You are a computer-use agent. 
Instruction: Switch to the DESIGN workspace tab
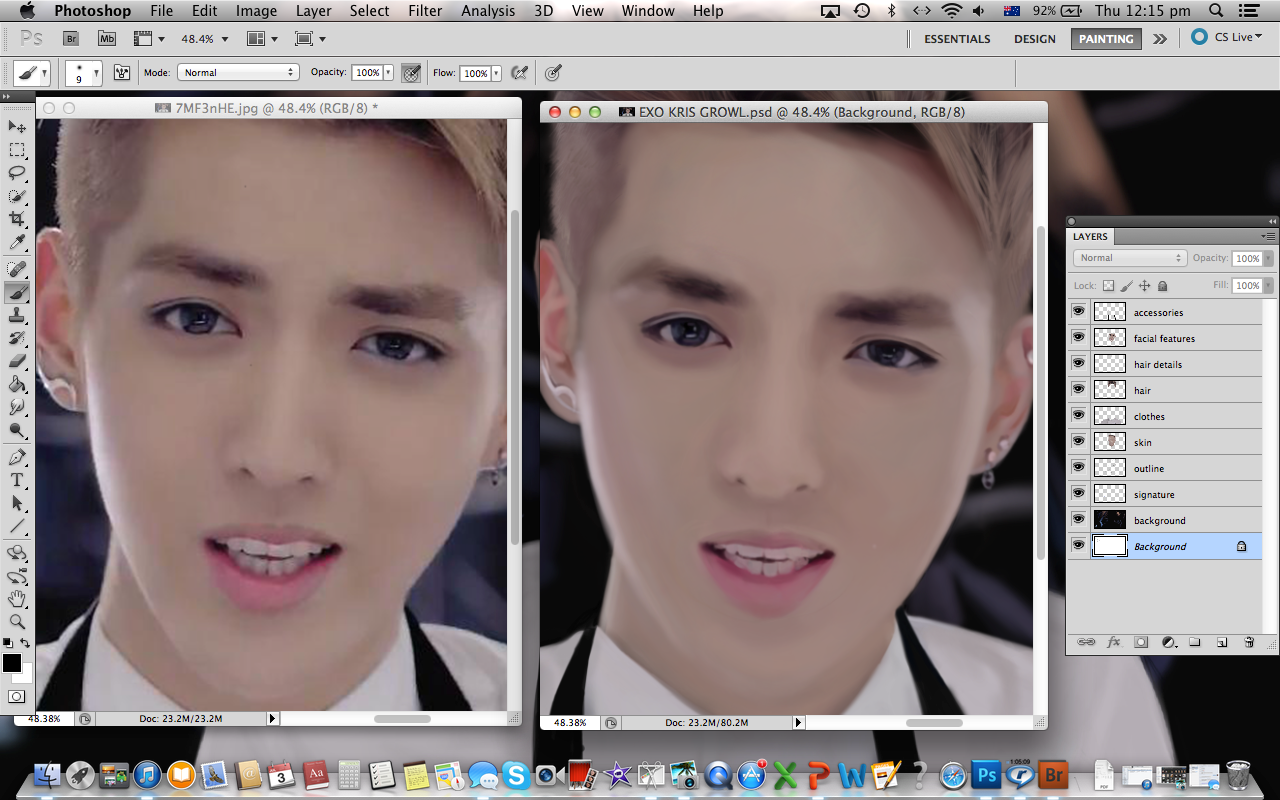pos(1034,38)
